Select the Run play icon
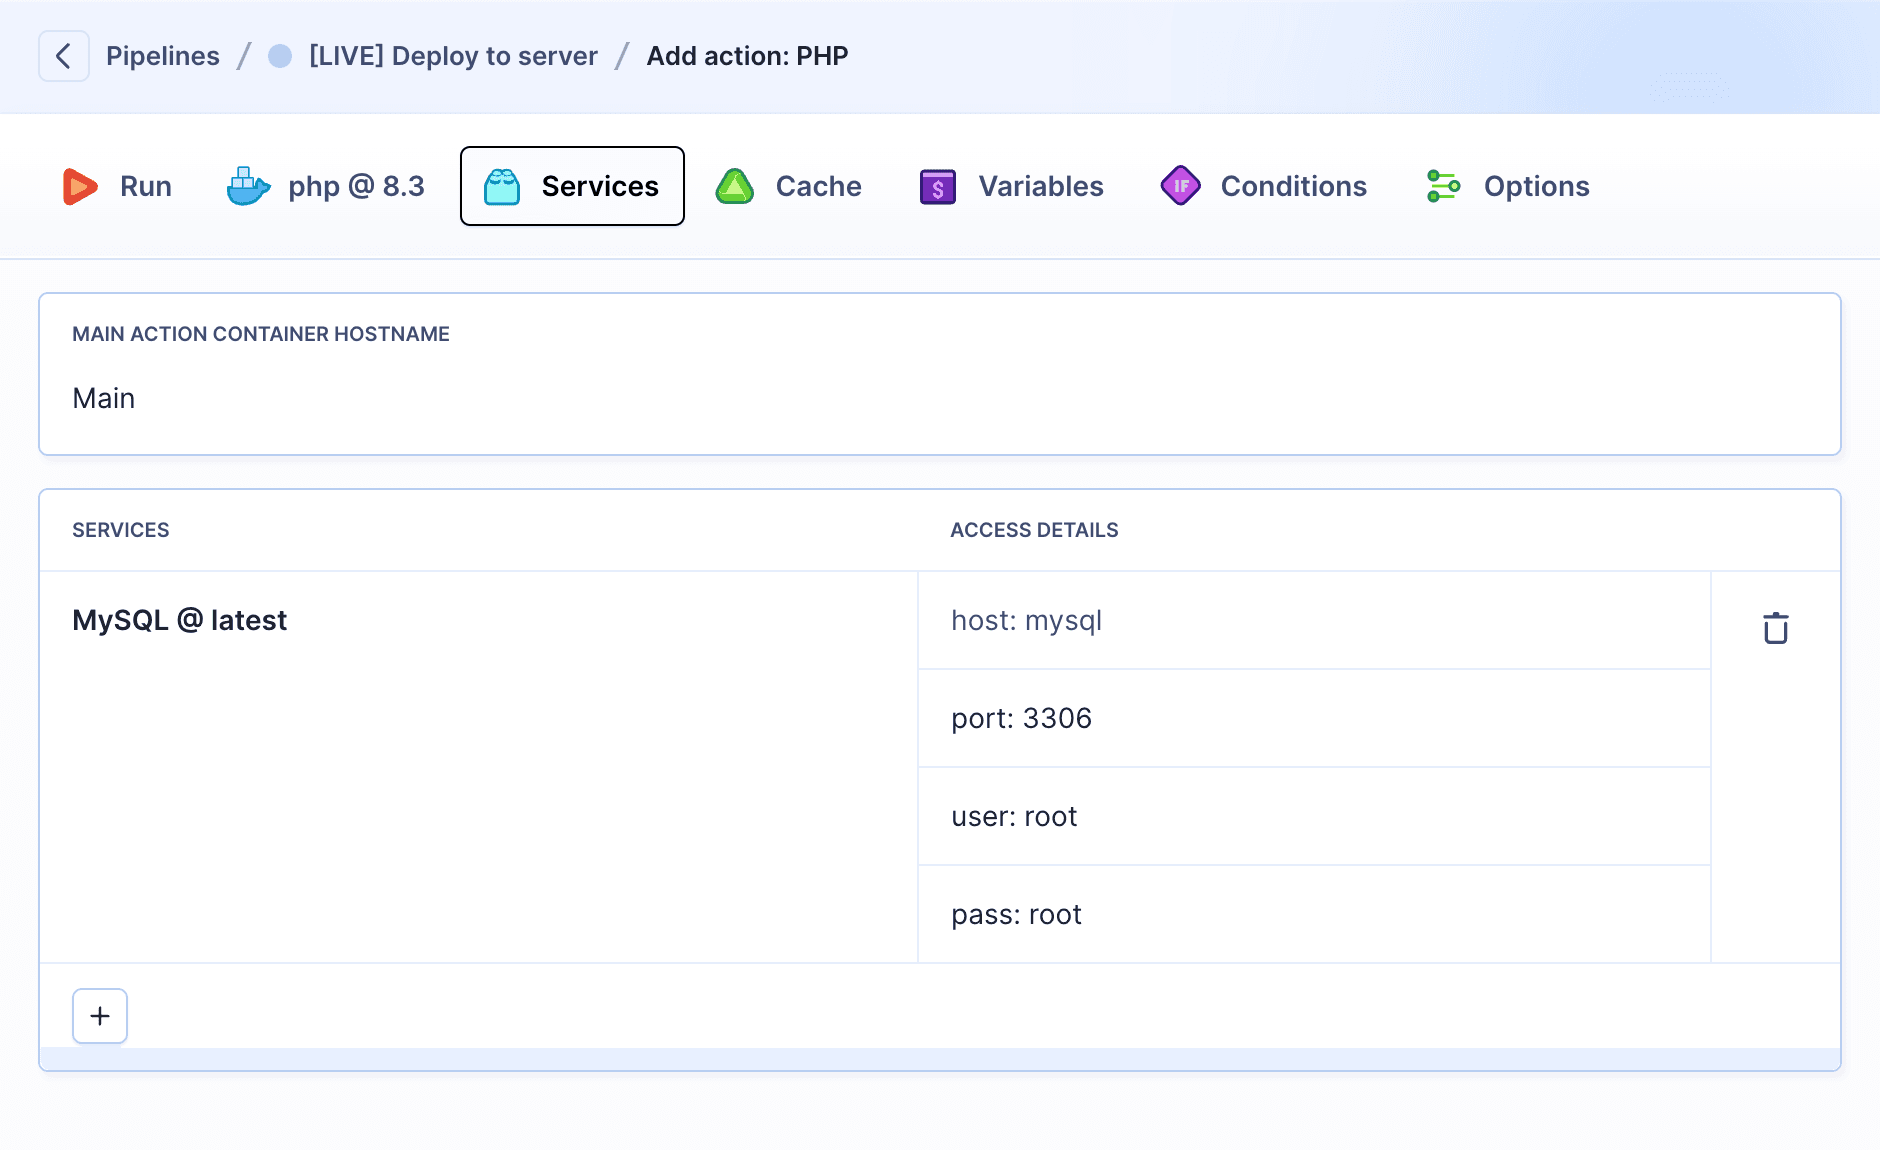1880x1150 pixels. point(81,186)
